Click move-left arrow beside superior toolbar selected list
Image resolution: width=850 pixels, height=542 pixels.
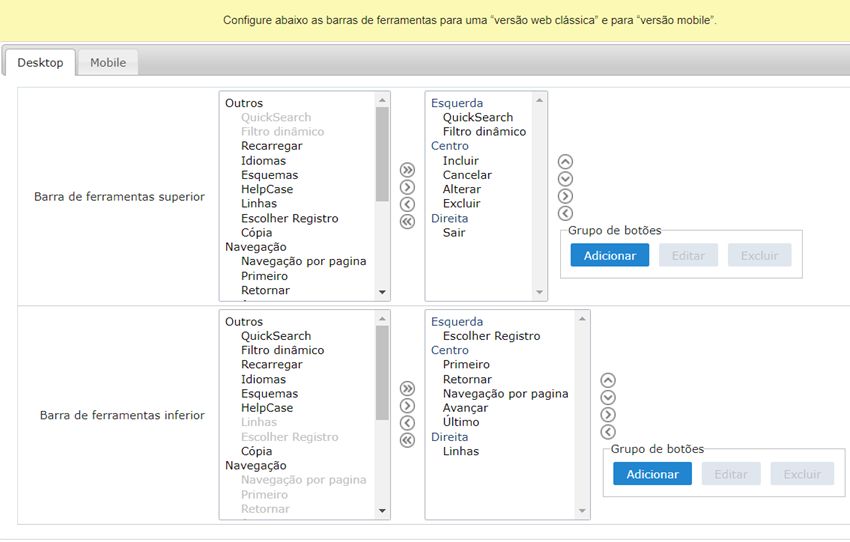click(565, 214)
